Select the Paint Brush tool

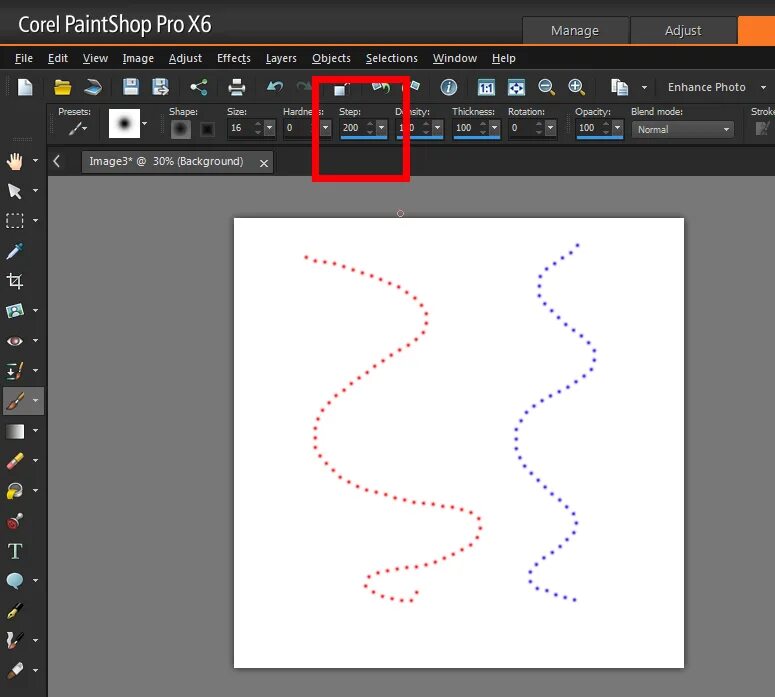tap(14, 401)
